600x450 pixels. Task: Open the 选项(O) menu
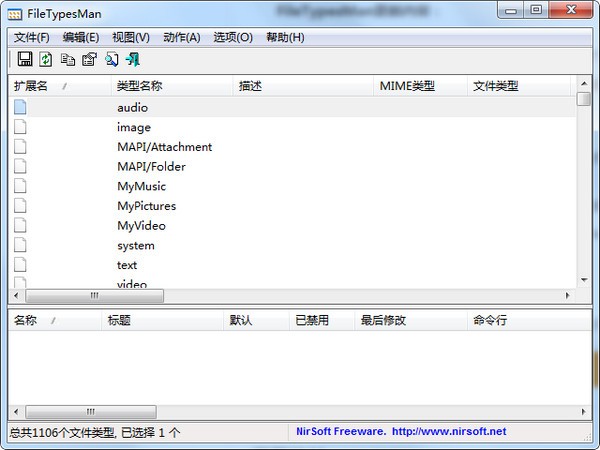pyautogui.click(x=233, y=38)
